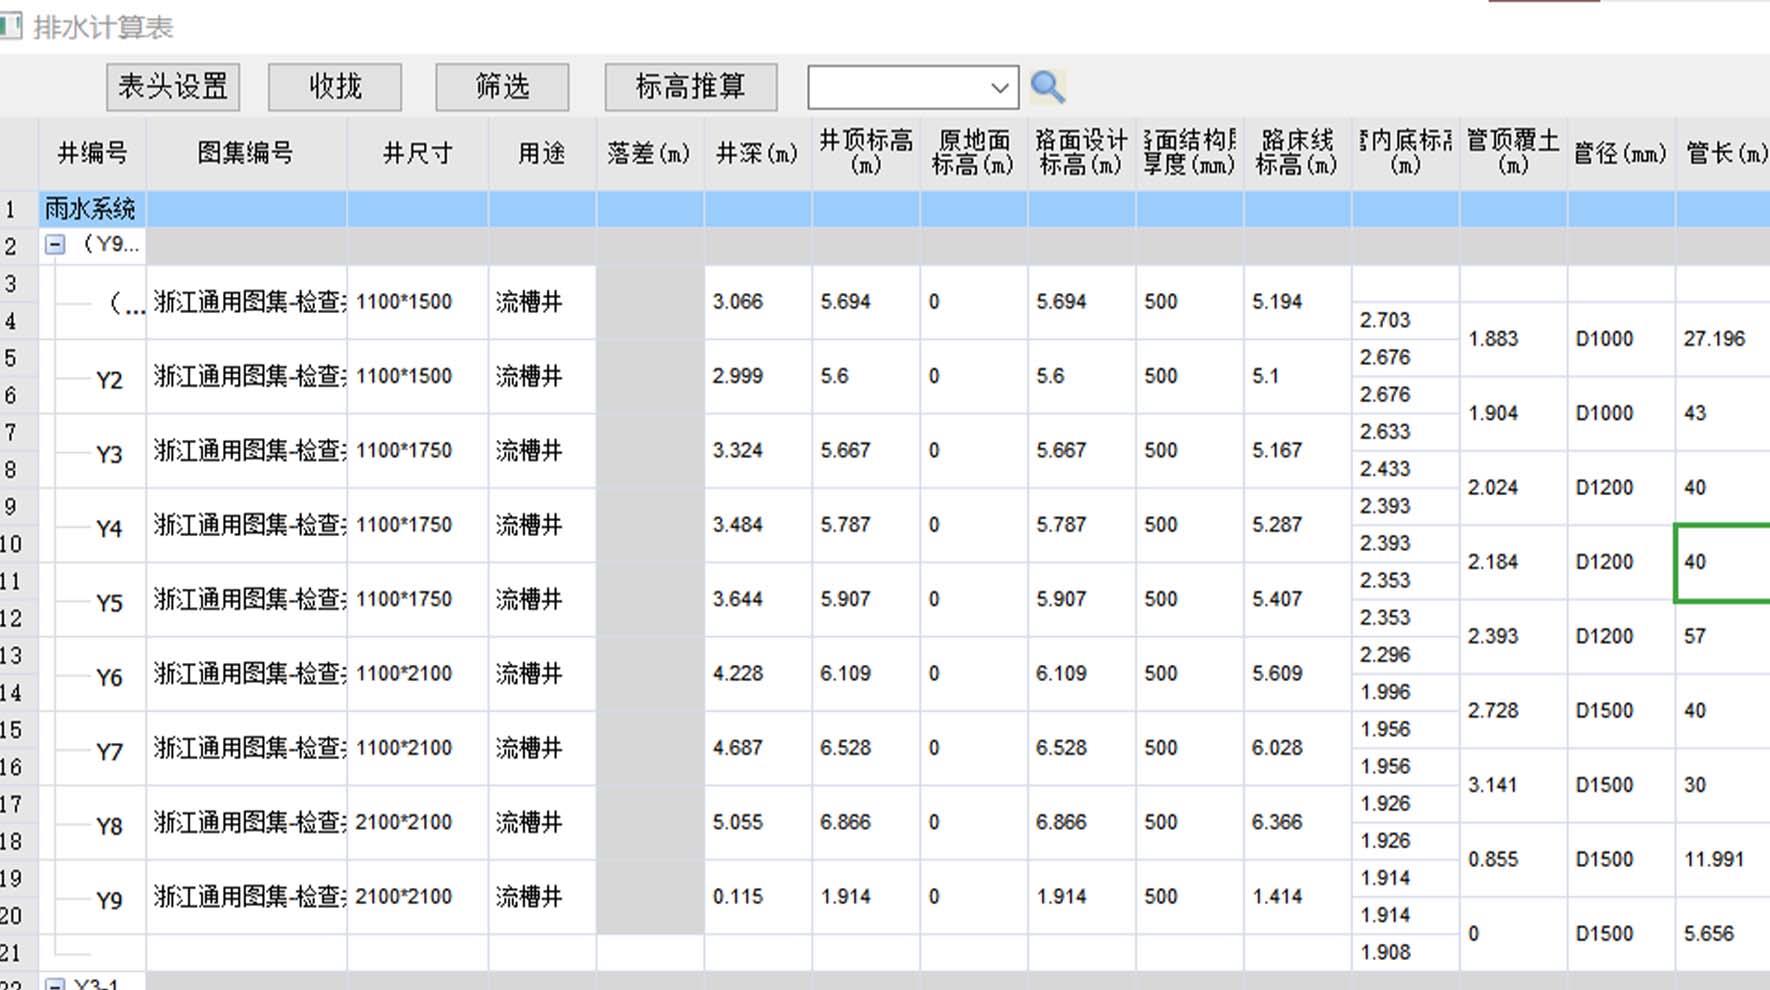Click invert elevation cell 1.908
1770x990 pixels.
point(1405,952)
